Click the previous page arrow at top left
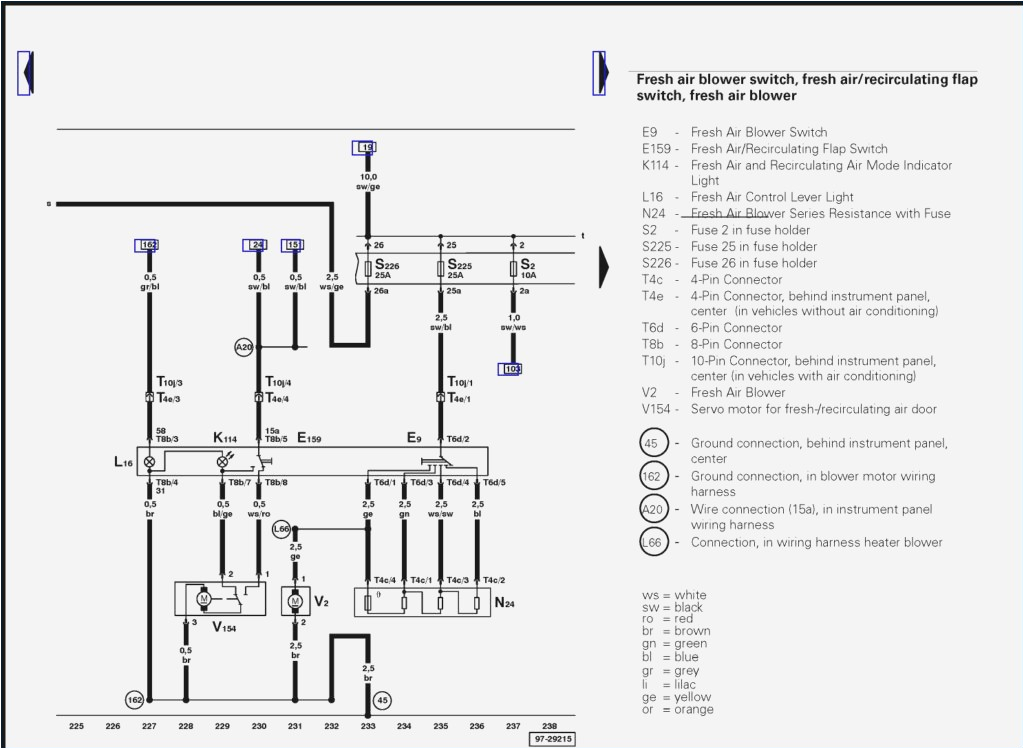Viewport: 1024px width, 749px height. tap(26, 73)
